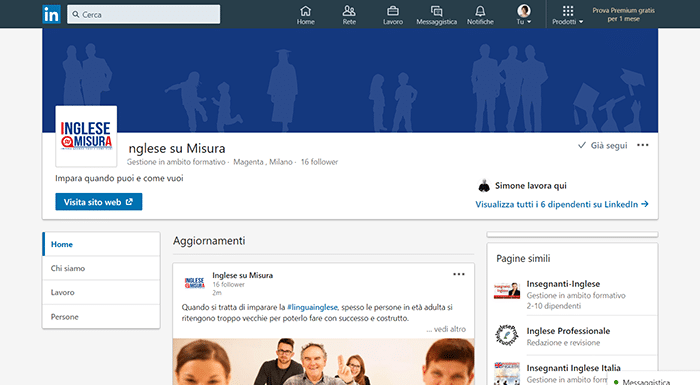Image resolution: width=700 pixels, height=385 pixels.
Task: Click the 16 follower count in header
Action: [319, 162]
